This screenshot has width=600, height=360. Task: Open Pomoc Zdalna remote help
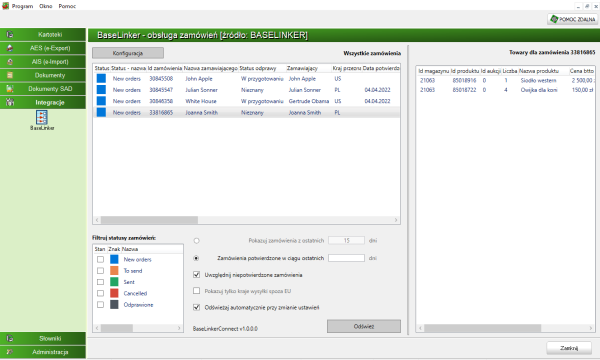click(572, 19)
